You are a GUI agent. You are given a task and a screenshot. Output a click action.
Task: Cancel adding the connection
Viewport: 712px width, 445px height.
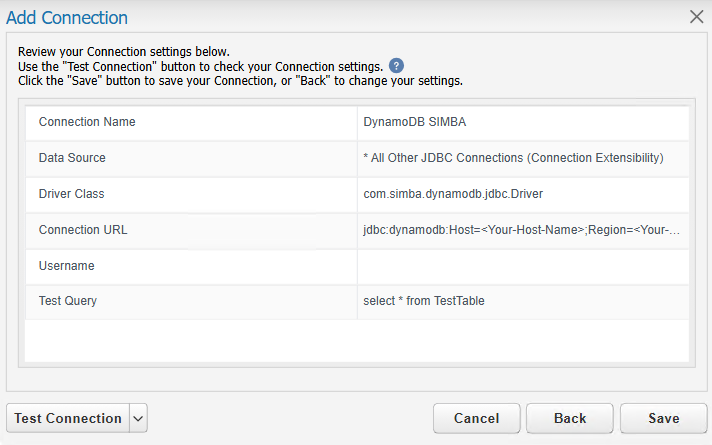click(476, 418)
